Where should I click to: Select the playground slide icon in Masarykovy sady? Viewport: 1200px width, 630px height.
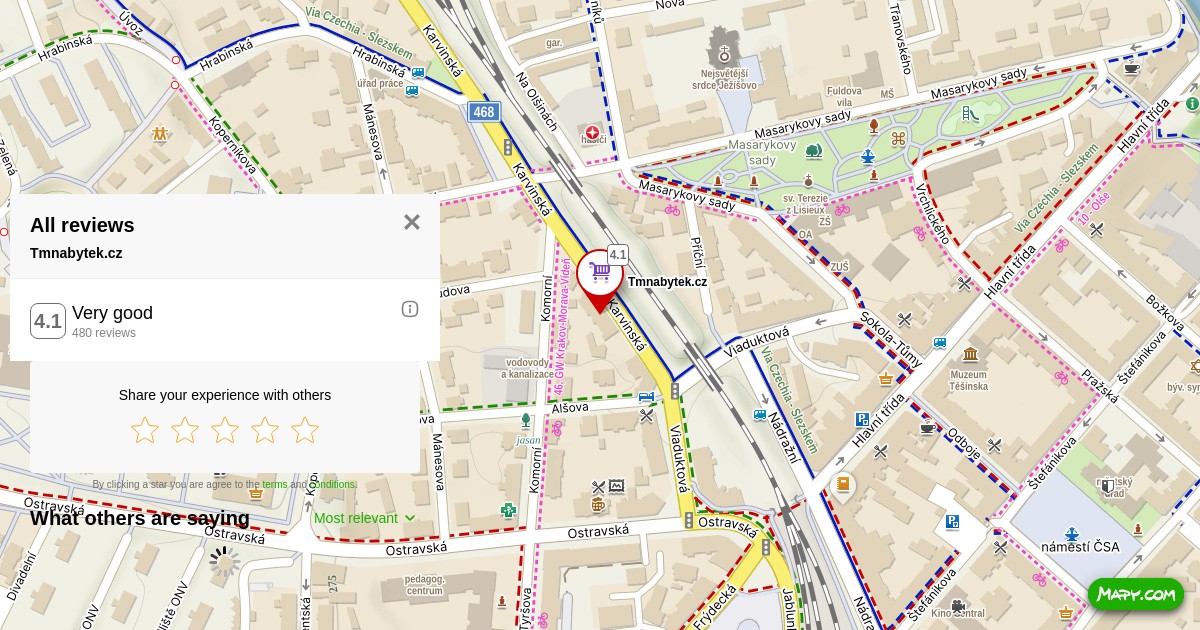click(x=970, y=114)
